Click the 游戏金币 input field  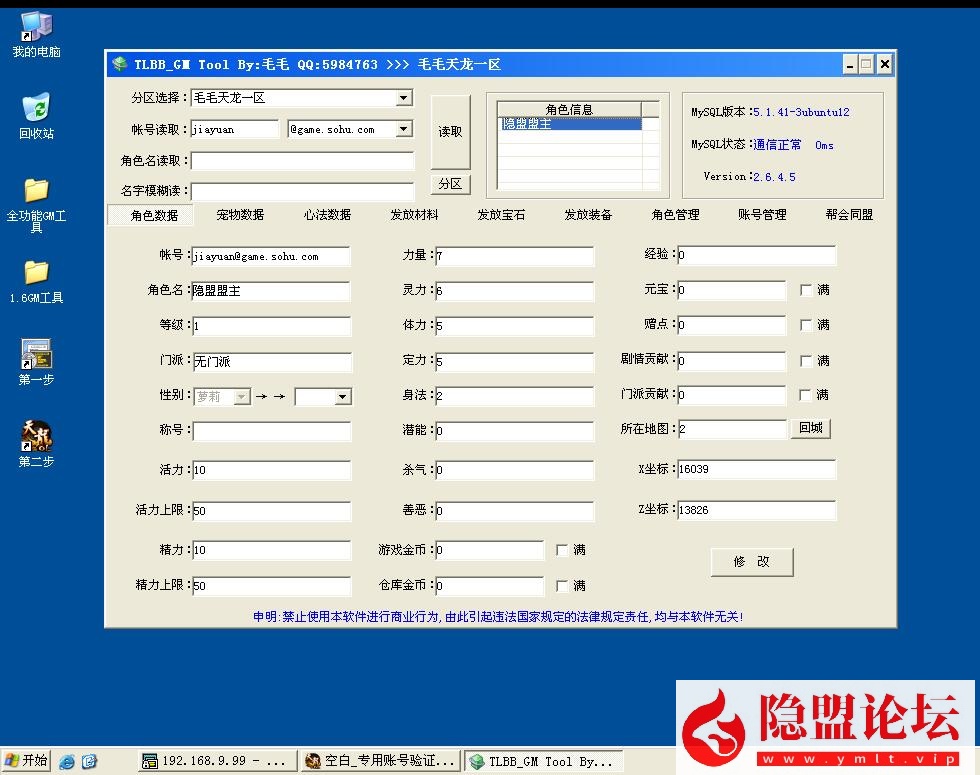point(490,550)
